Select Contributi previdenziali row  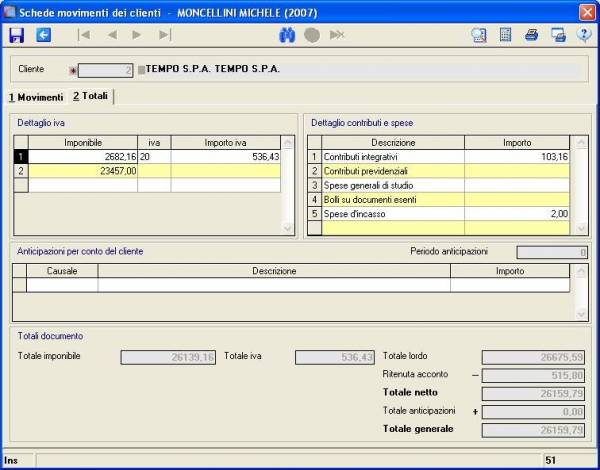click(439, 171)
